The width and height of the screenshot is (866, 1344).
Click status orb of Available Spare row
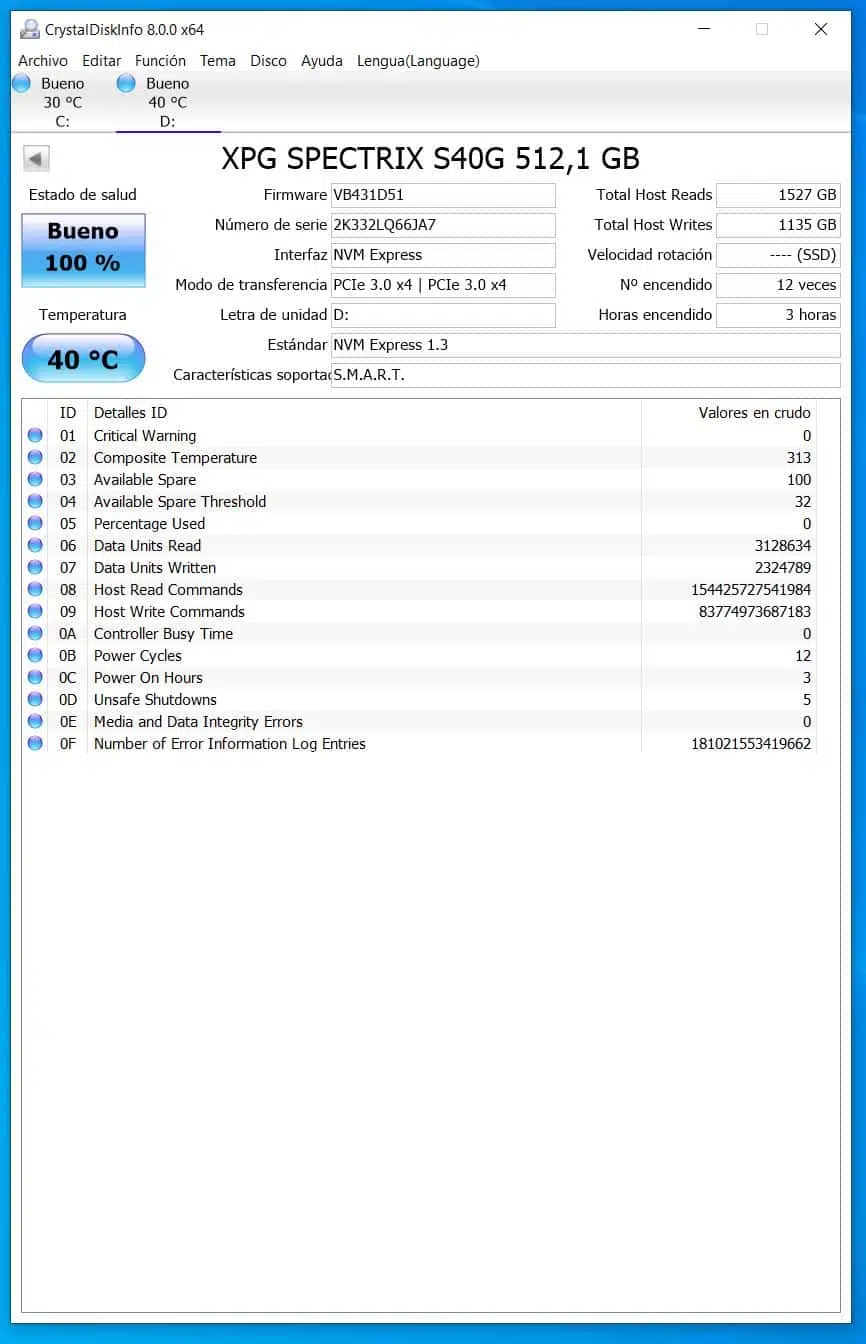(35, 479)
